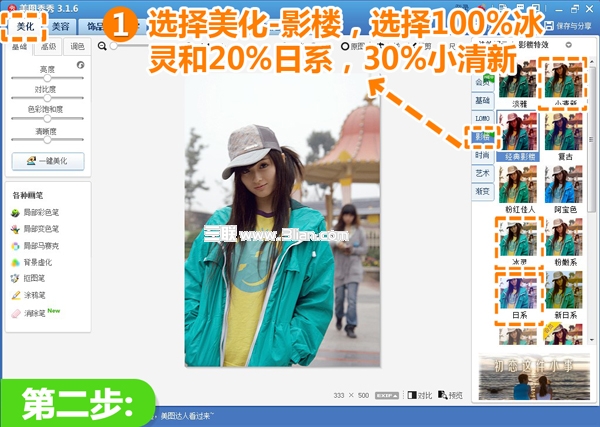Viewport: 600px width, 427px height.
Task: Open the 渐变 effects category
Action: (x=483, y=191)
